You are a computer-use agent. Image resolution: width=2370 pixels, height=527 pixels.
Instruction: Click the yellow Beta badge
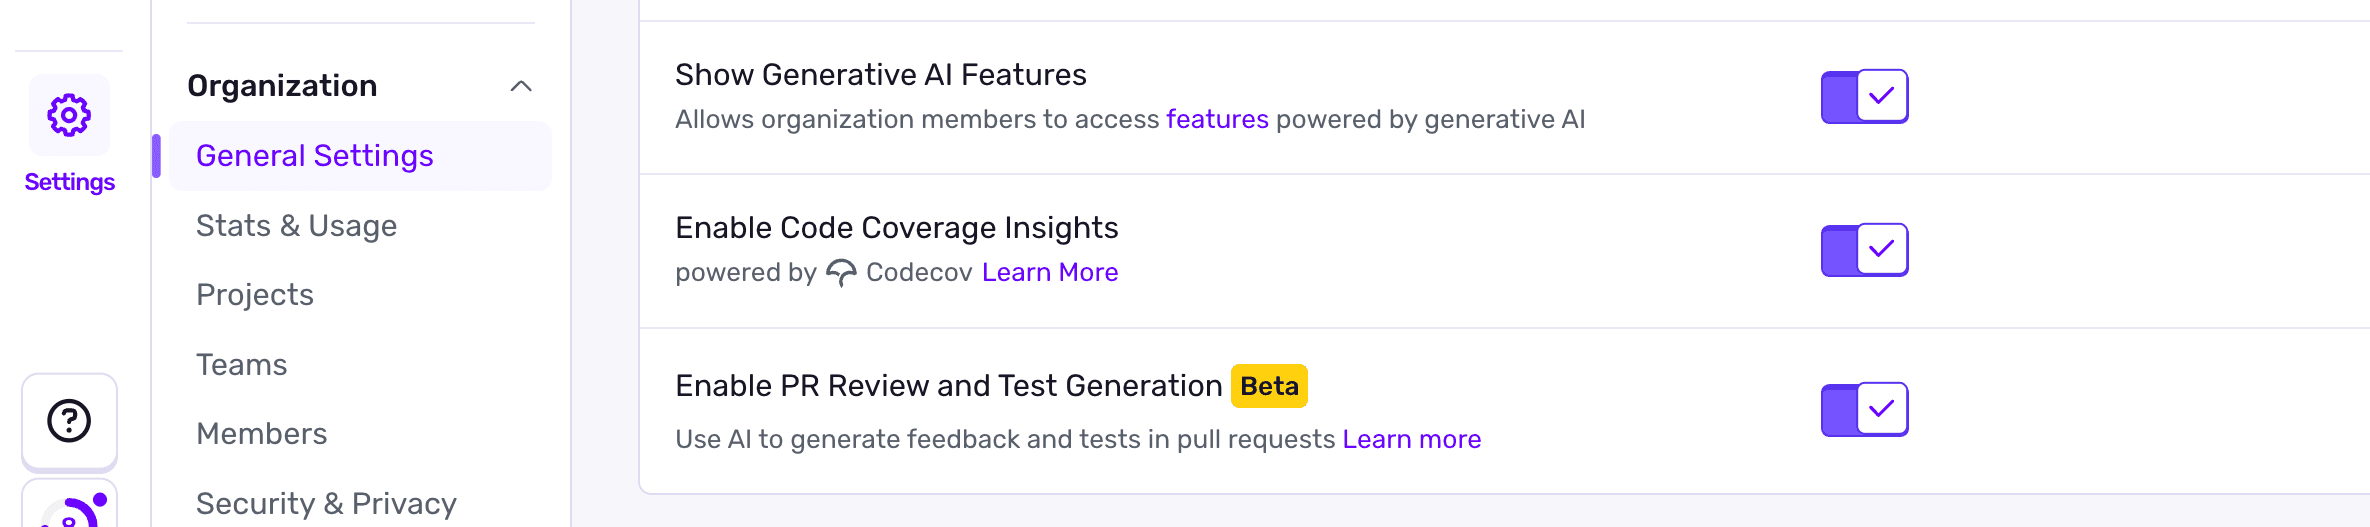pos(1269,386)
